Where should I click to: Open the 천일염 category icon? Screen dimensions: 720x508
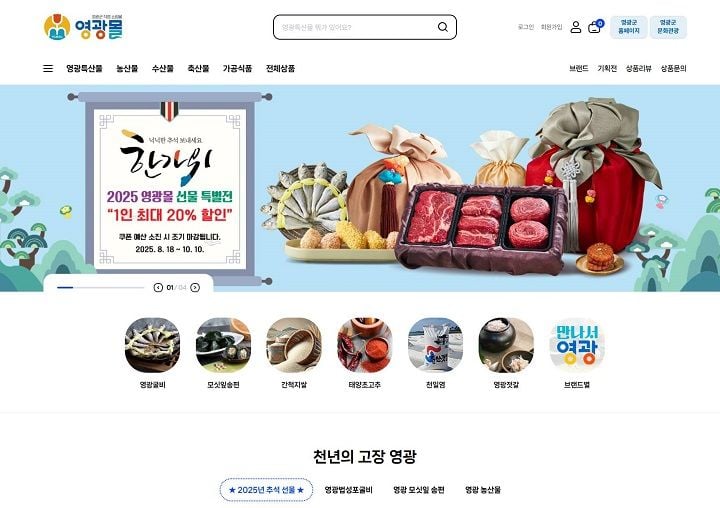435,345
